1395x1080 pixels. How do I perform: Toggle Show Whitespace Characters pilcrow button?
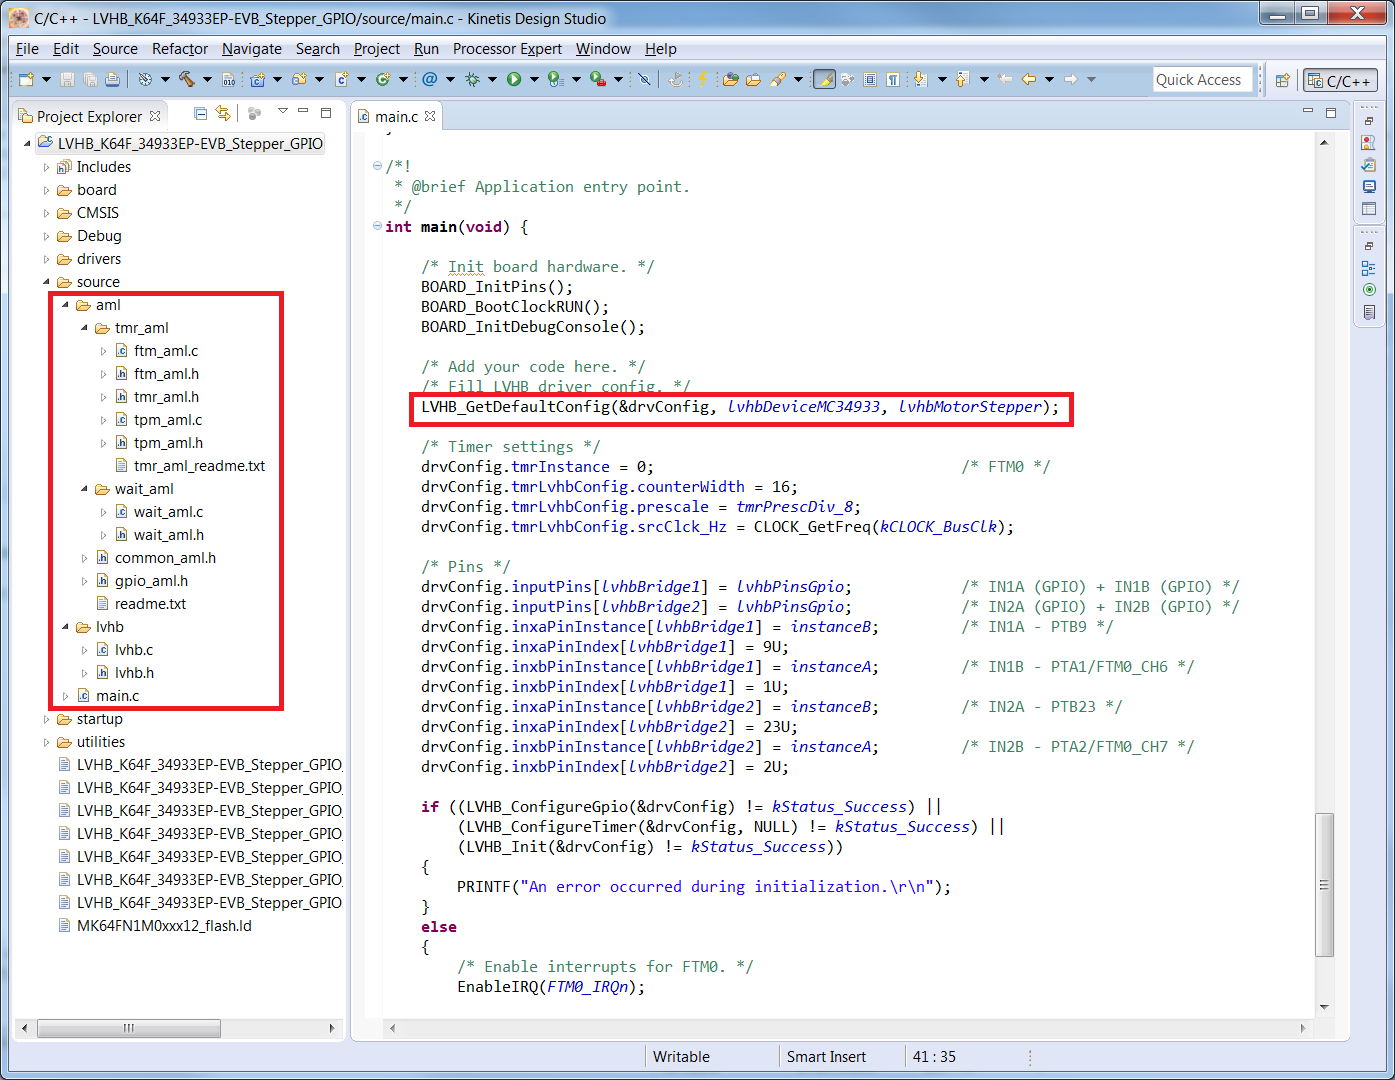pyautogui.click(x=892, y=79)
